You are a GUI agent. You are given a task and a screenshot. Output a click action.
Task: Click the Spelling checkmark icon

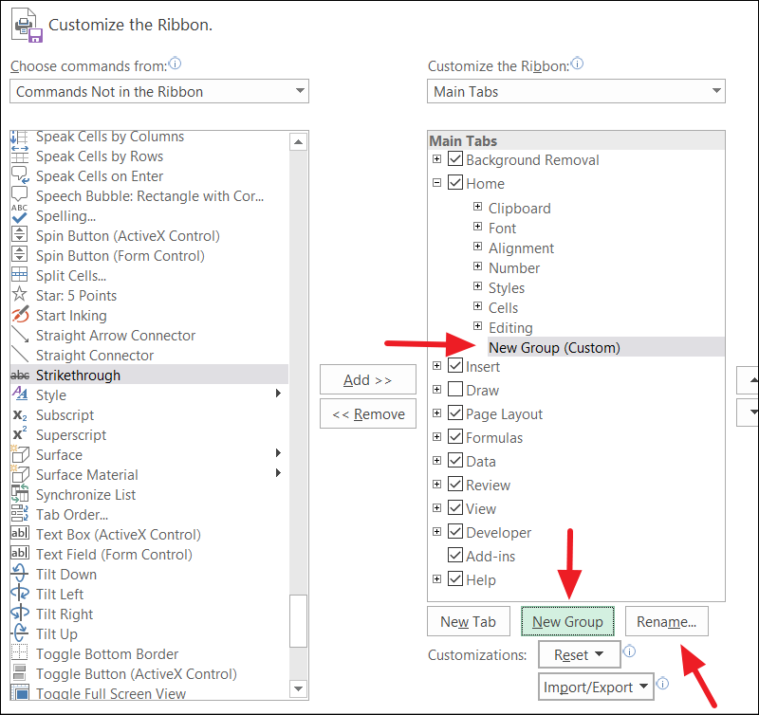tap(19, 215)
